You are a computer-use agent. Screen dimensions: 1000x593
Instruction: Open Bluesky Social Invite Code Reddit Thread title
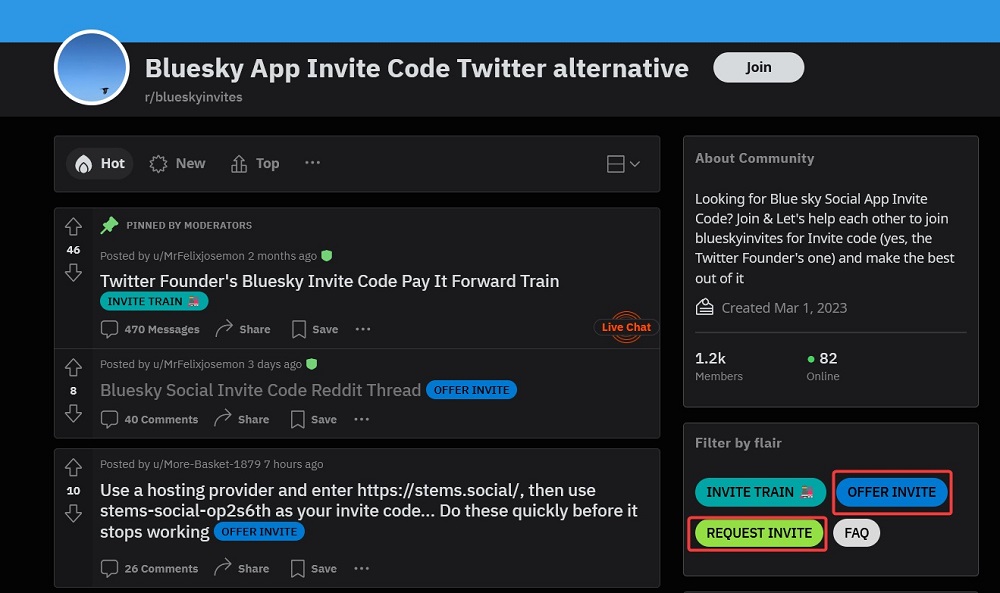point(260,390)
